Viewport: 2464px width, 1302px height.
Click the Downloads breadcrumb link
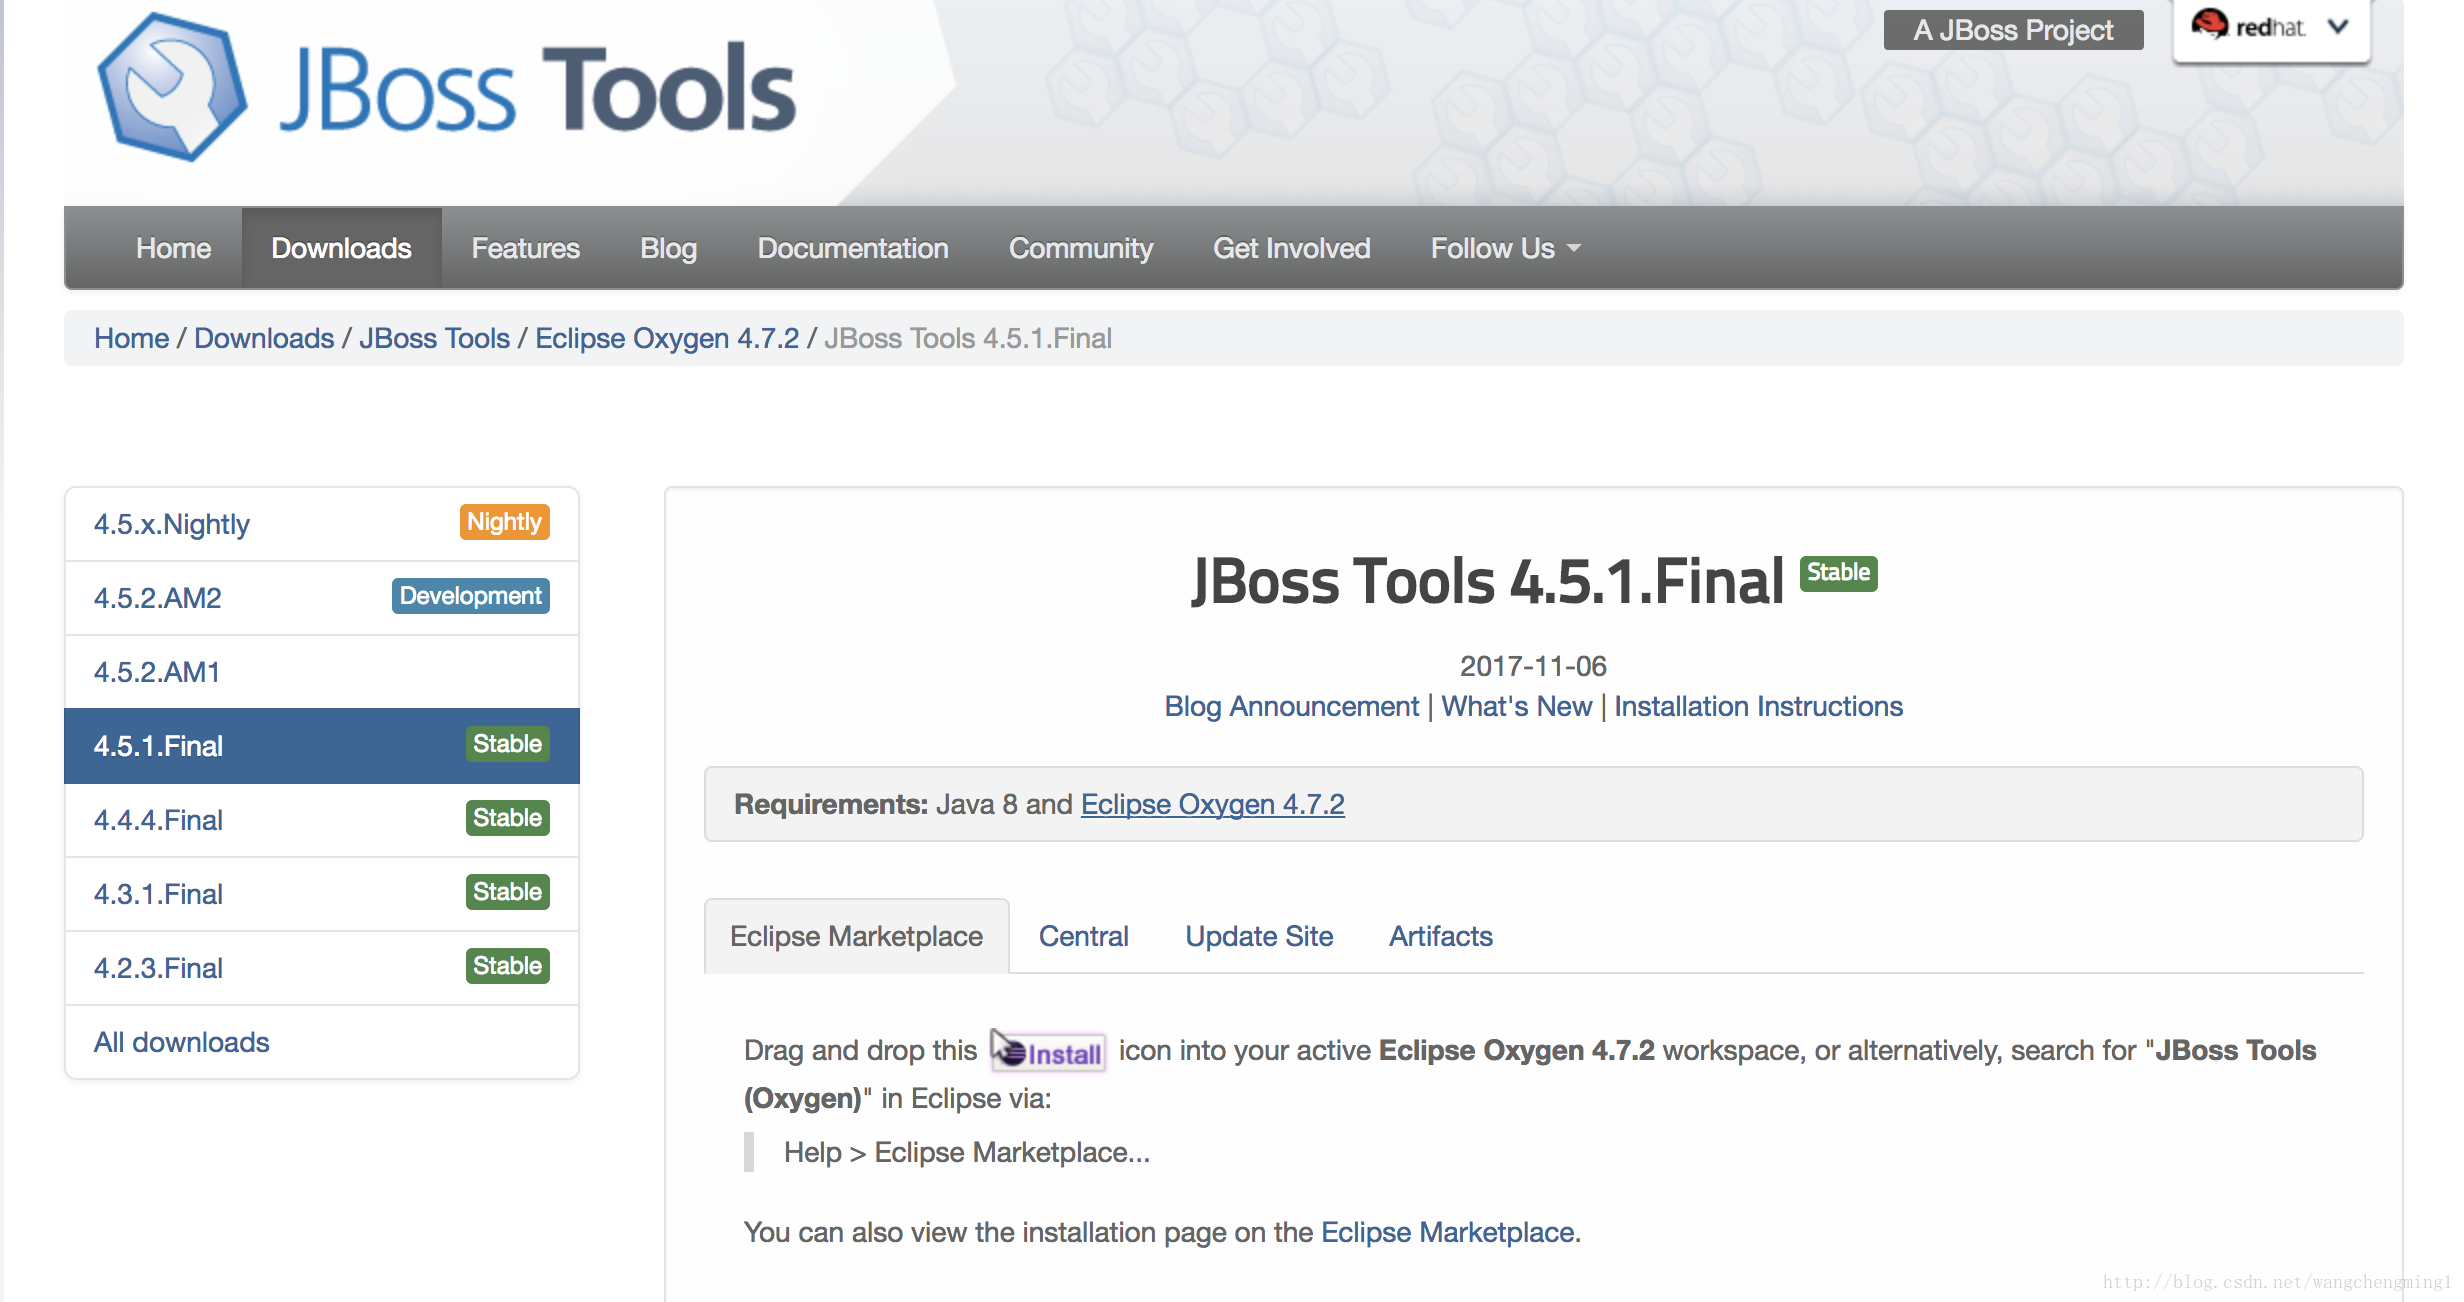pyautogui.click(x=264, y=338)
